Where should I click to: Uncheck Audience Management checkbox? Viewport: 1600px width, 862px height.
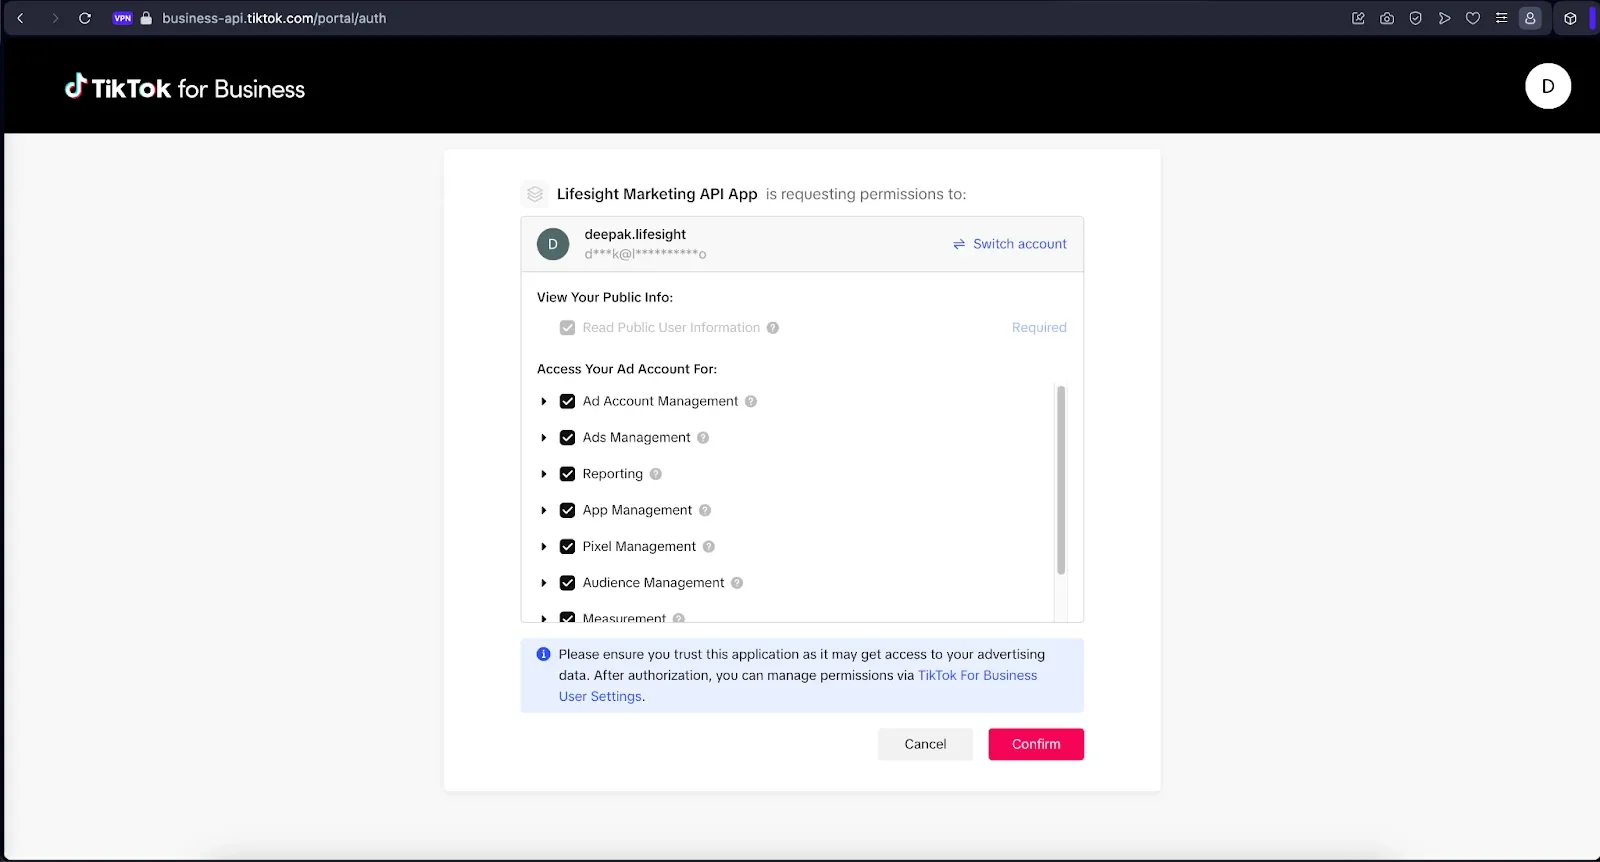[x=567, y=583]
